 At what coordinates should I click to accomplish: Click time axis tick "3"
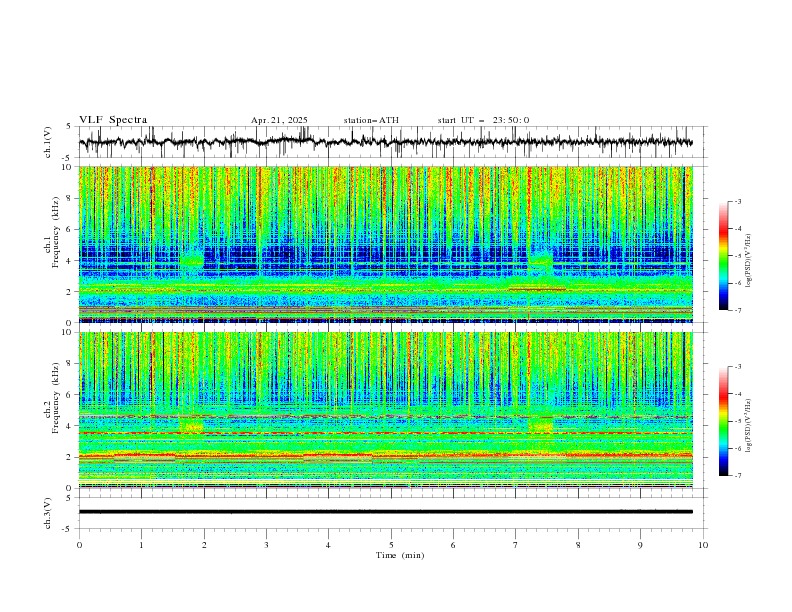click(x=266, y=545)
